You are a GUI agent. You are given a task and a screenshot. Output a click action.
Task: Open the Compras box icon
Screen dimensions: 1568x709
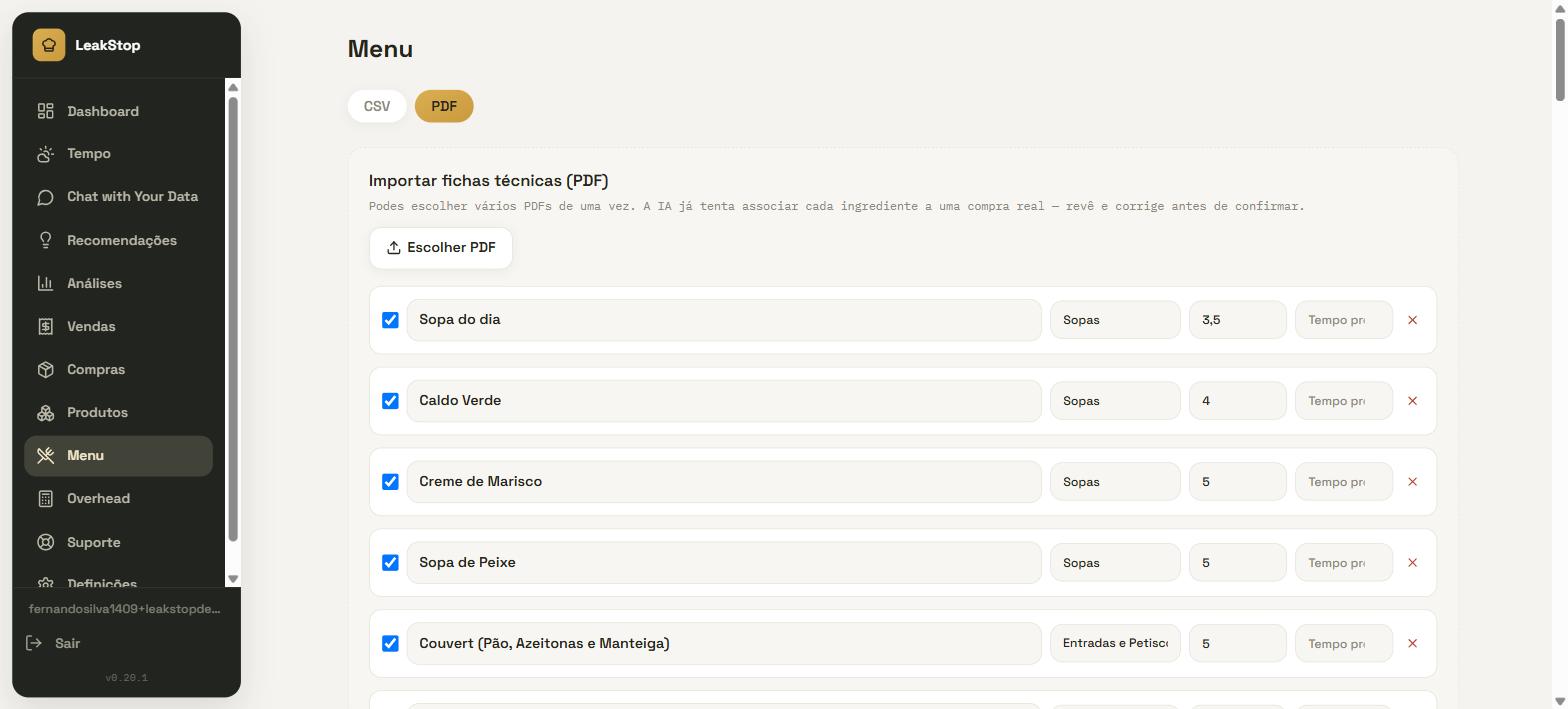[45, 369]
